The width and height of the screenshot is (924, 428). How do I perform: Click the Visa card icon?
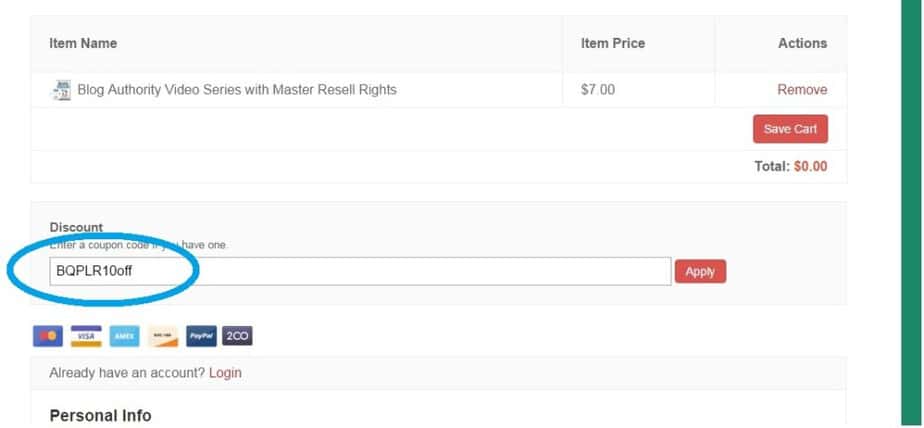point(86,336)
